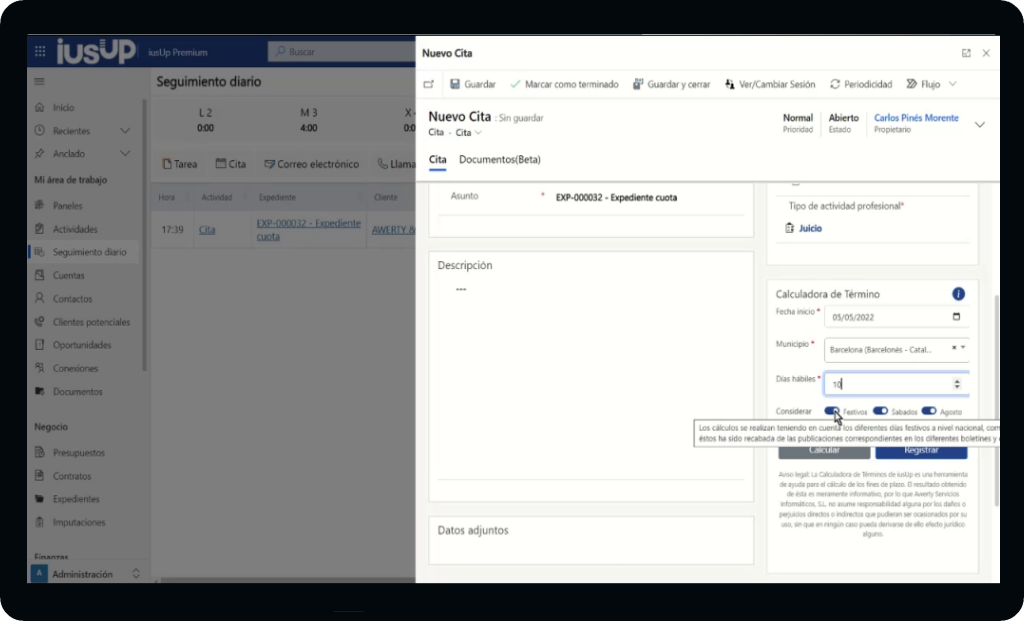Open Seguimiento diario in sidebar

[89, 252]
